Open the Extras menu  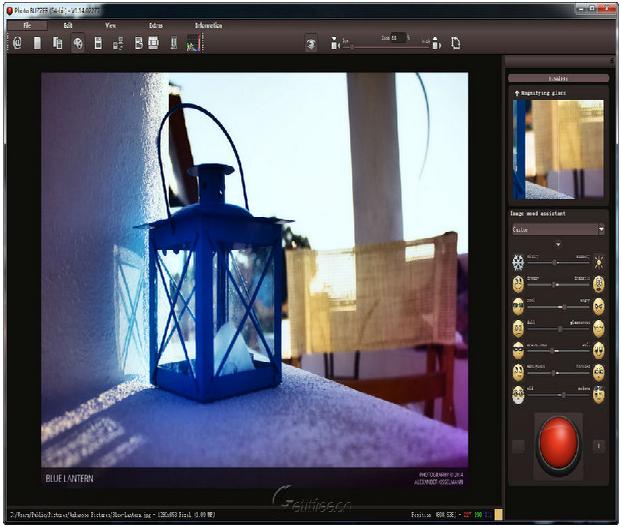coord(156,25)
